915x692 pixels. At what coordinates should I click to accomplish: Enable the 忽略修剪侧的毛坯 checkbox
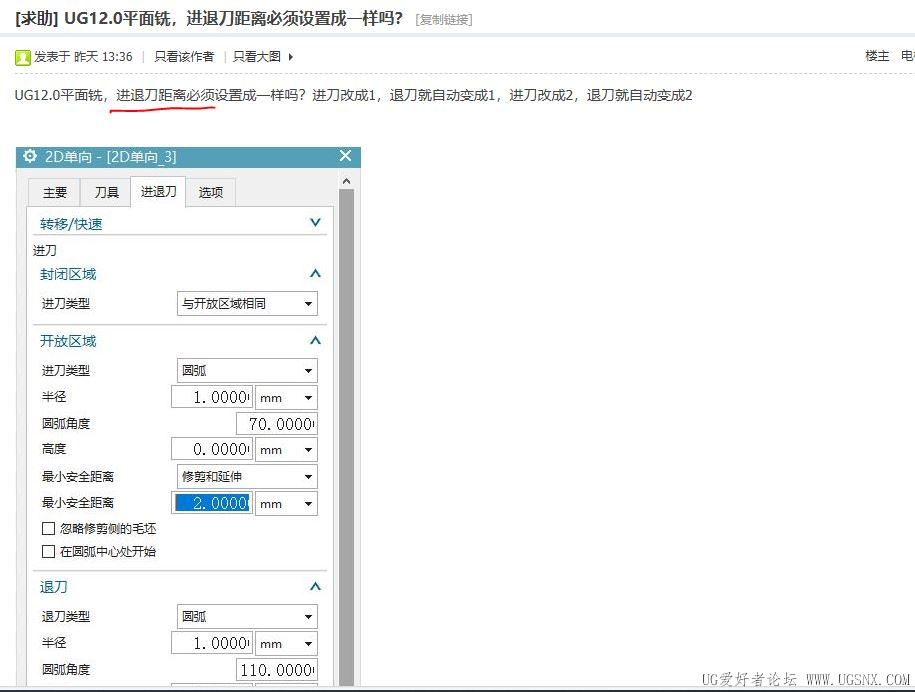tap(48, 528)
